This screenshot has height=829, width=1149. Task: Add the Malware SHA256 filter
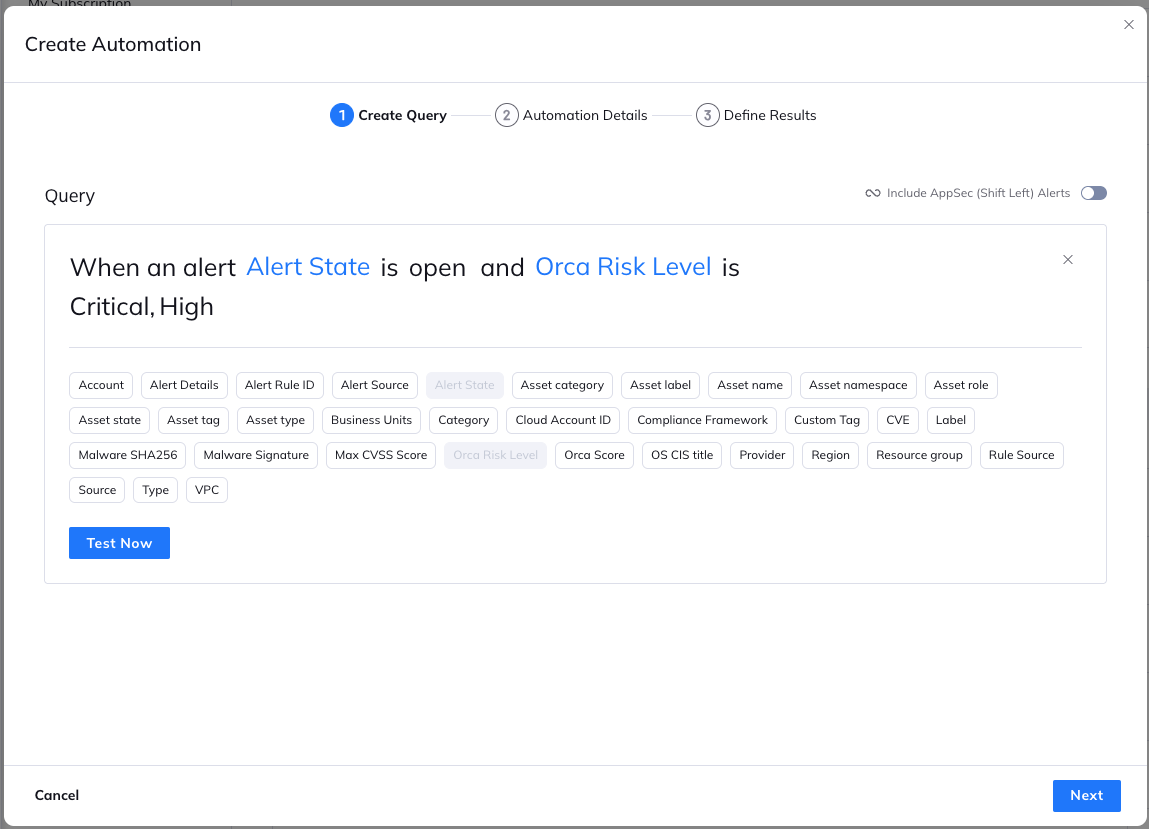point(128,455)
